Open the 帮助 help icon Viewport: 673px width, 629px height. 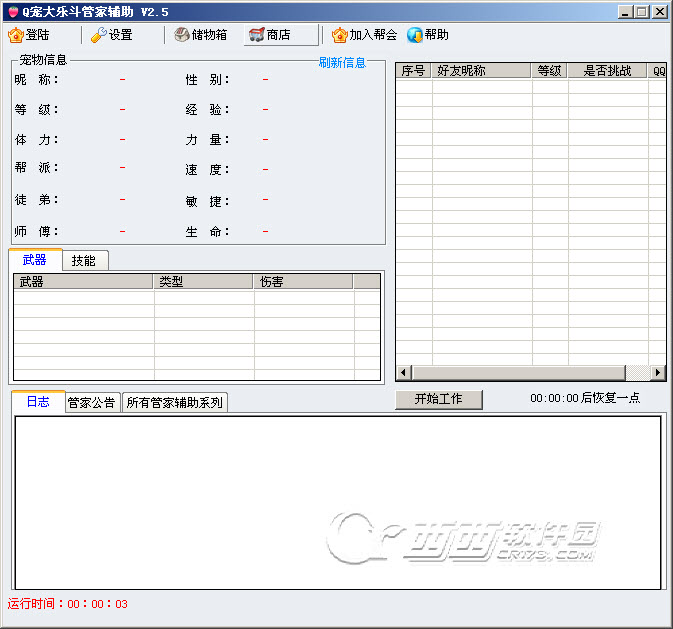[x=415, y=35]
